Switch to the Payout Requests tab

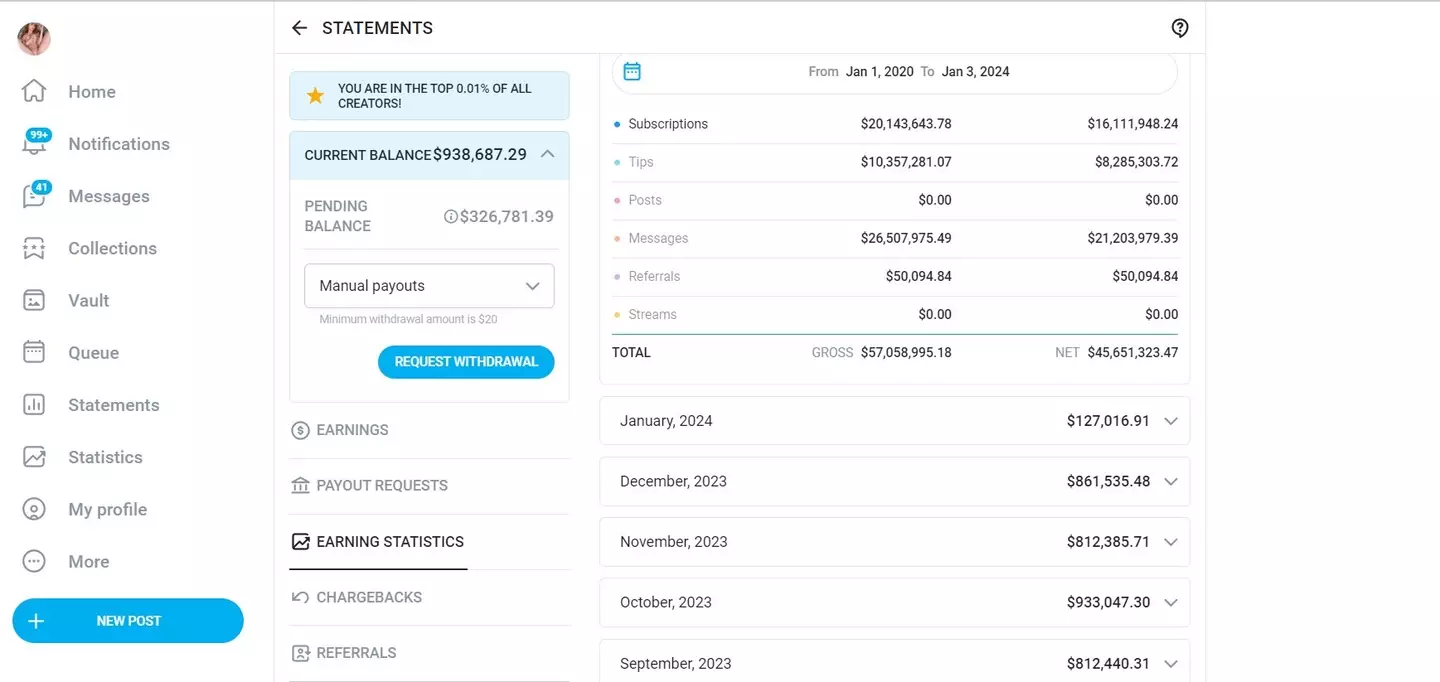pos(381,486)
